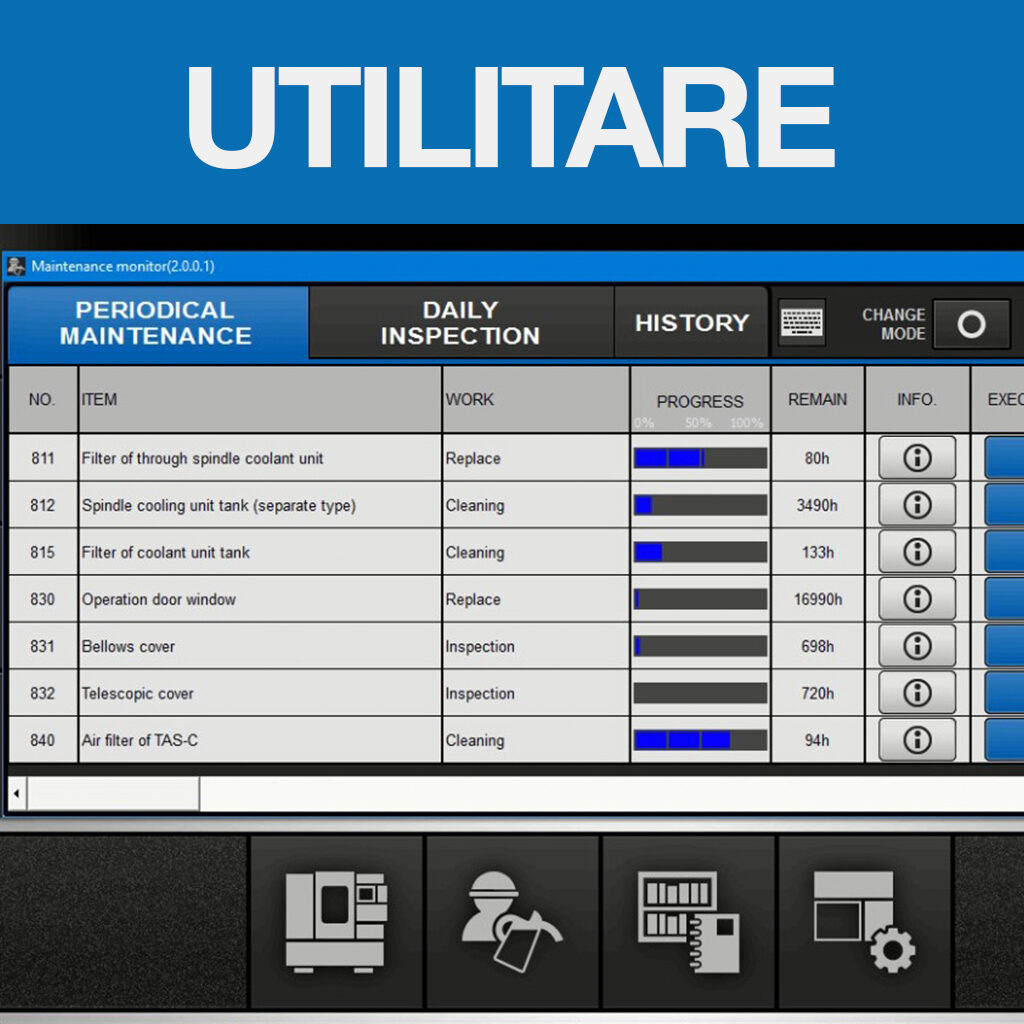Open the machine tool icon in bottom bar
Image resolution: width=1024 pixels, height=1024 pixels.
[335, 921]
